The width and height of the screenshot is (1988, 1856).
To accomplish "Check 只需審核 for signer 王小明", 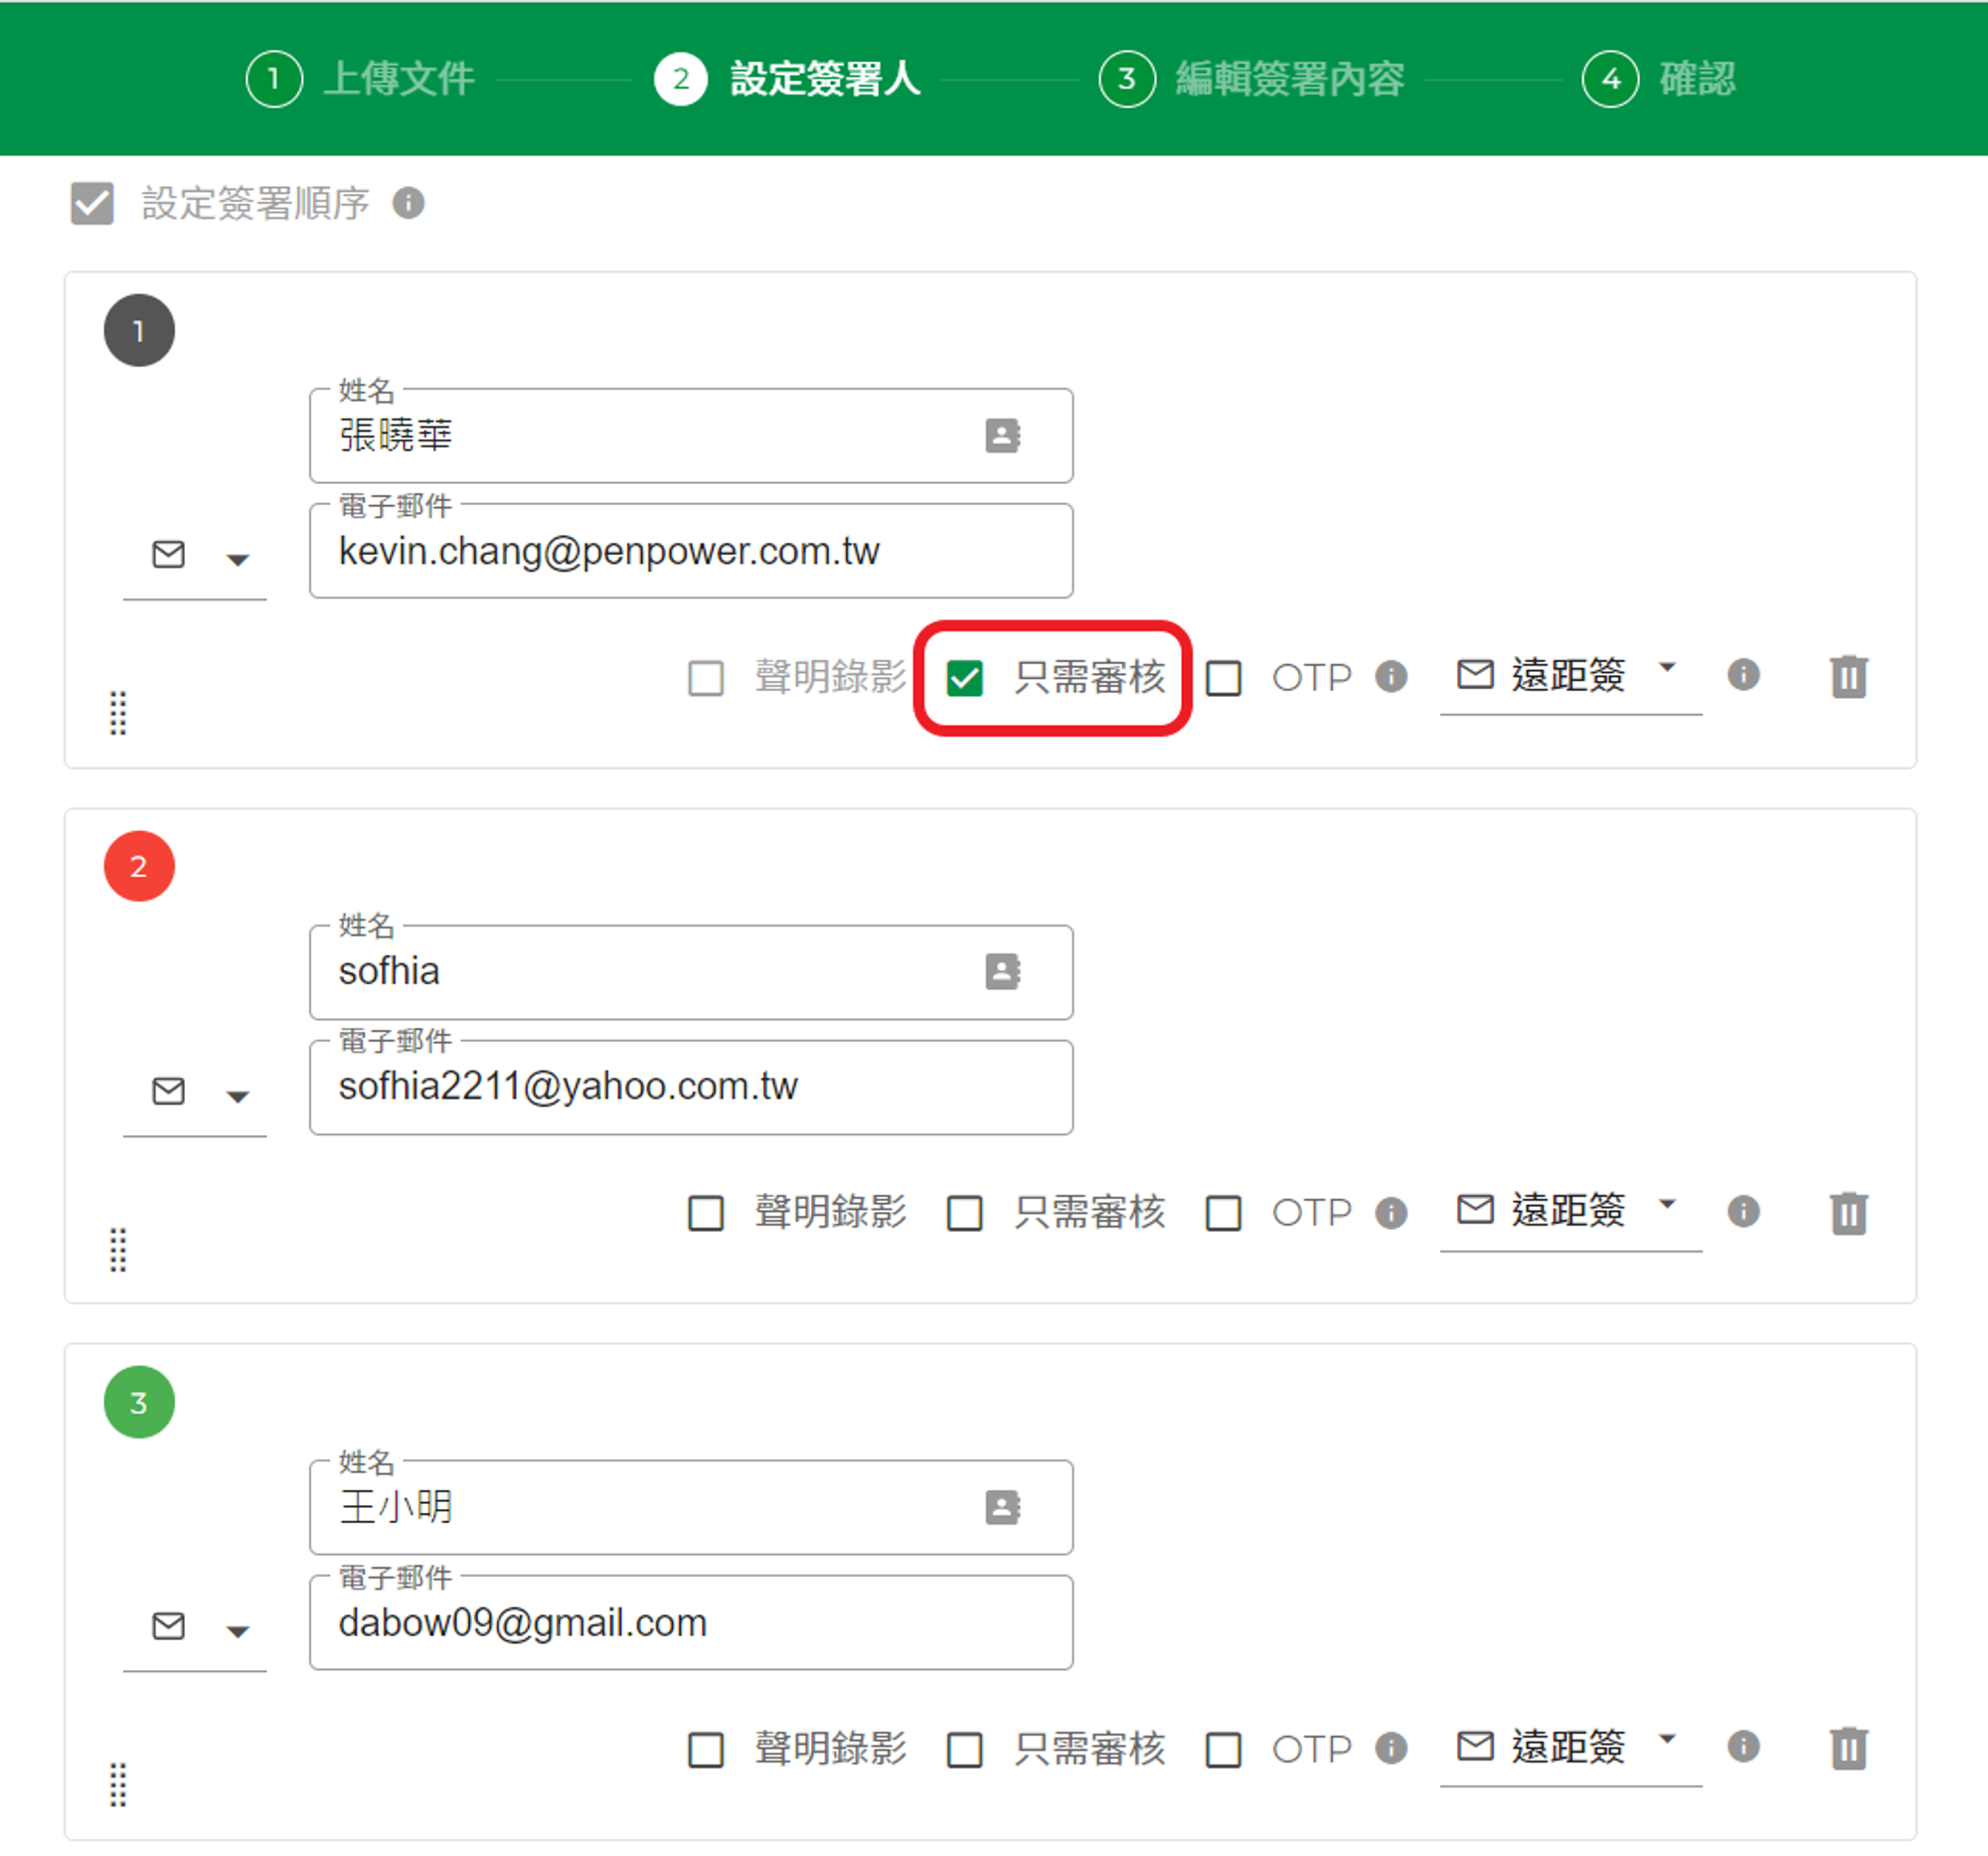I will pos(965,1749).
